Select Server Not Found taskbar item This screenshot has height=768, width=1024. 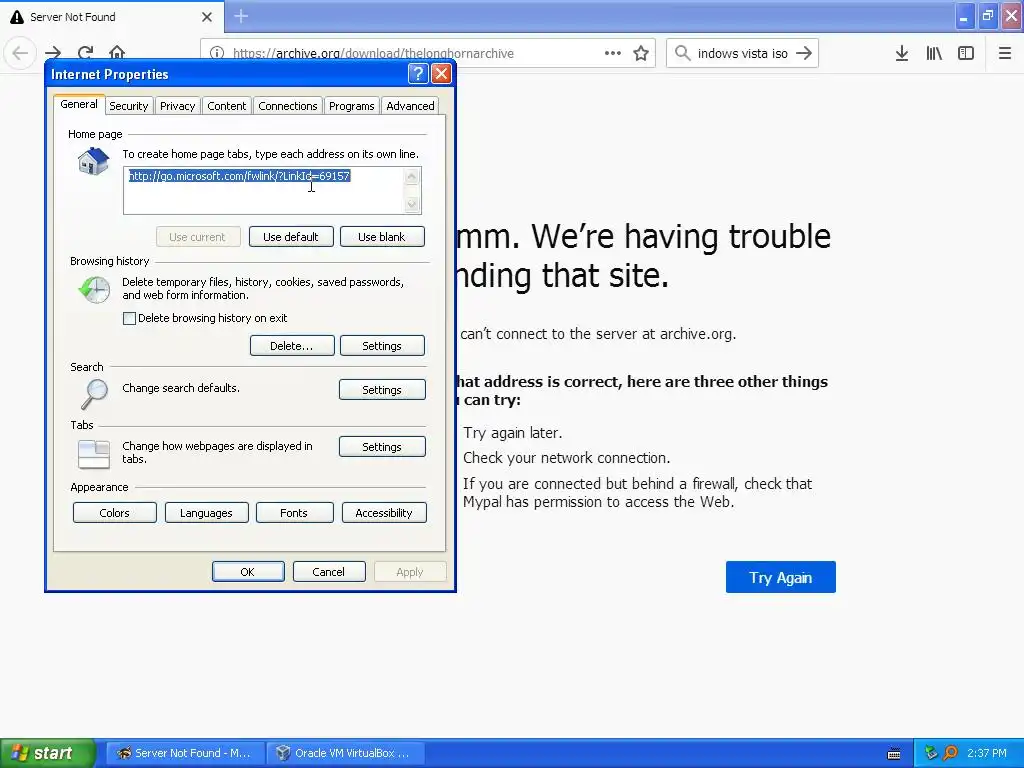(x=185, y=753)
